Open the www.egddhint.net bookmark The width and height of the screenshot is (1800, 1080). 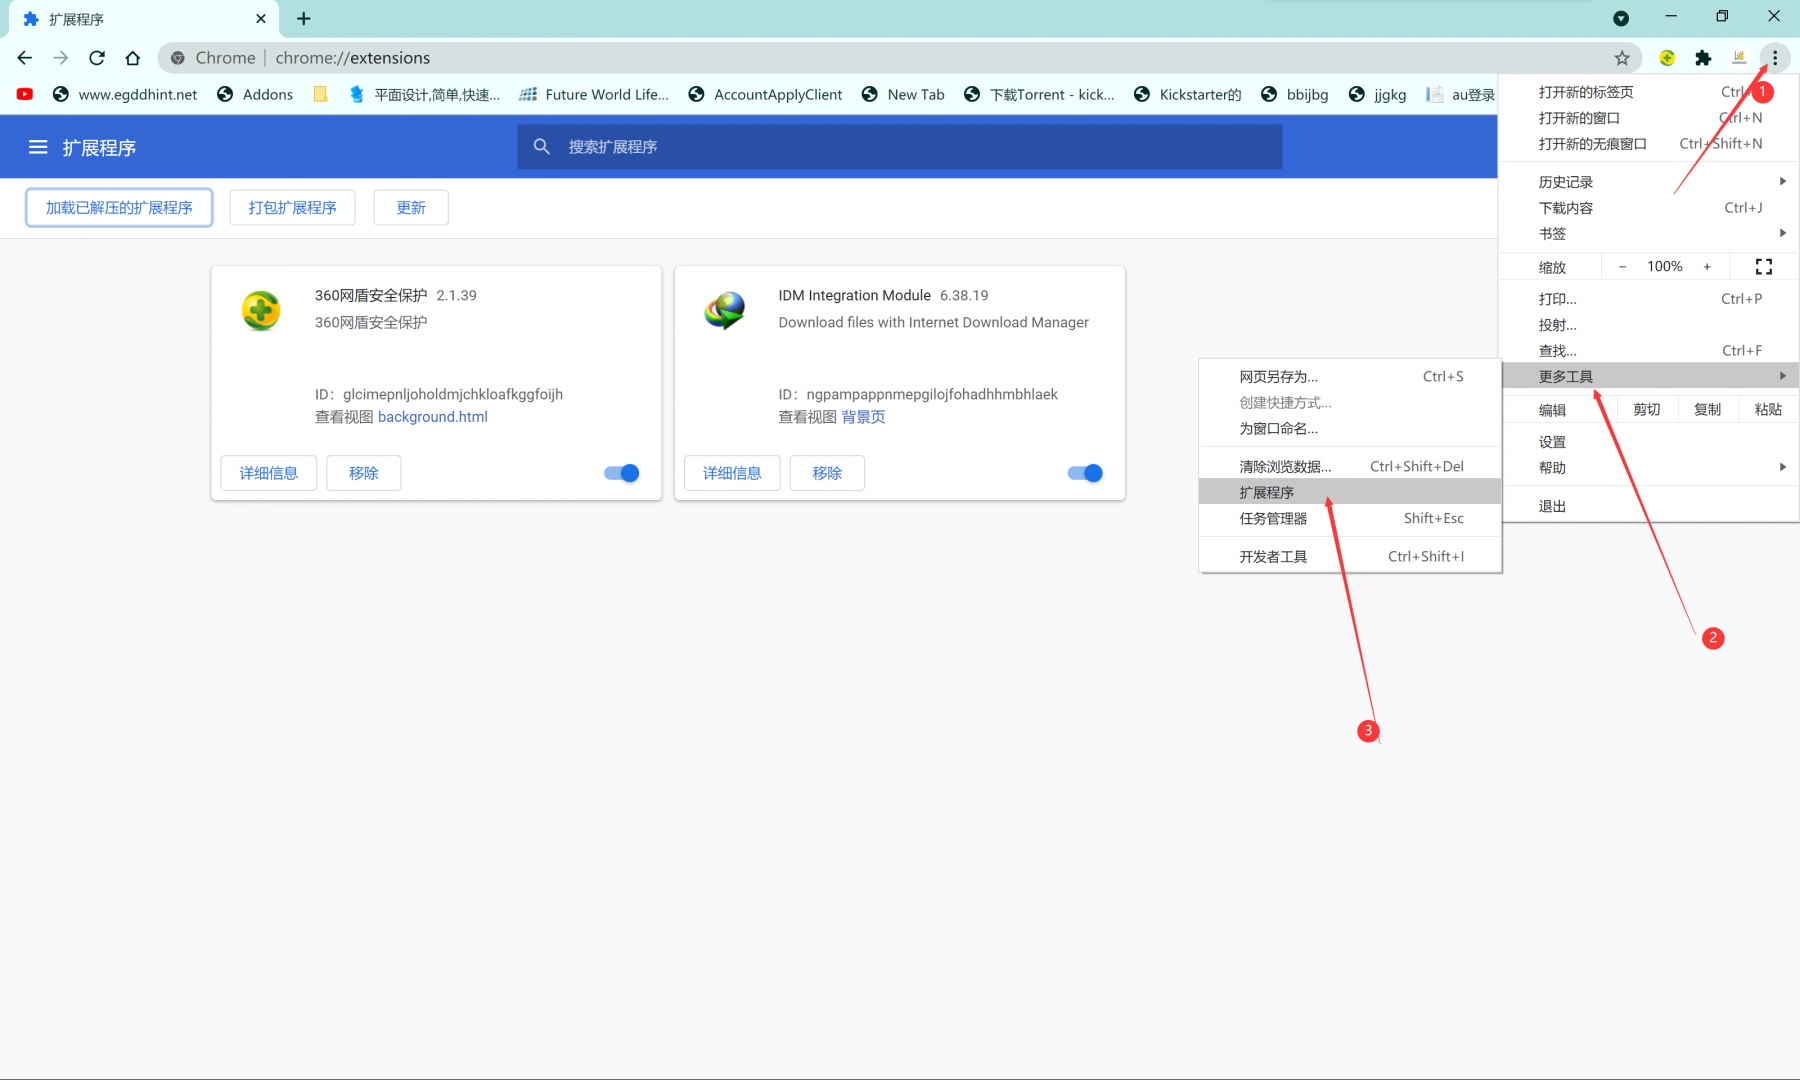[x=125, y=94]
